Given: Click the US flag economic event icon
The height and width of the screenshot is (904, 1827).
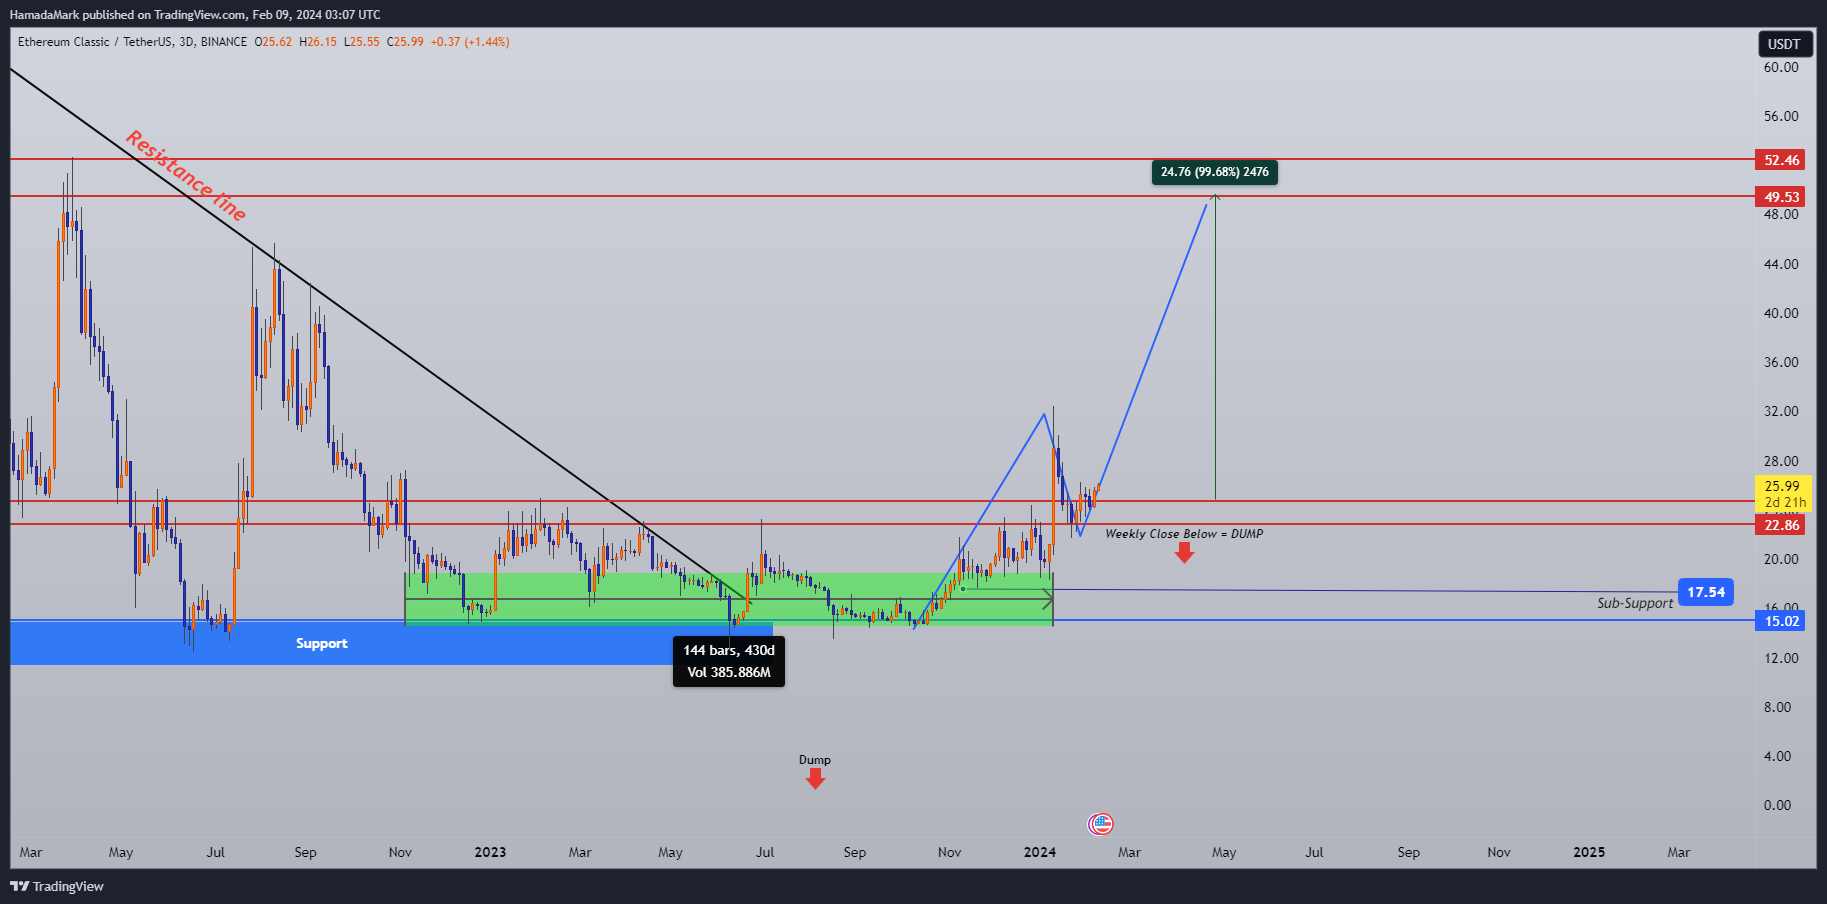Looking at the screenshot, I should coord(1100,824).
